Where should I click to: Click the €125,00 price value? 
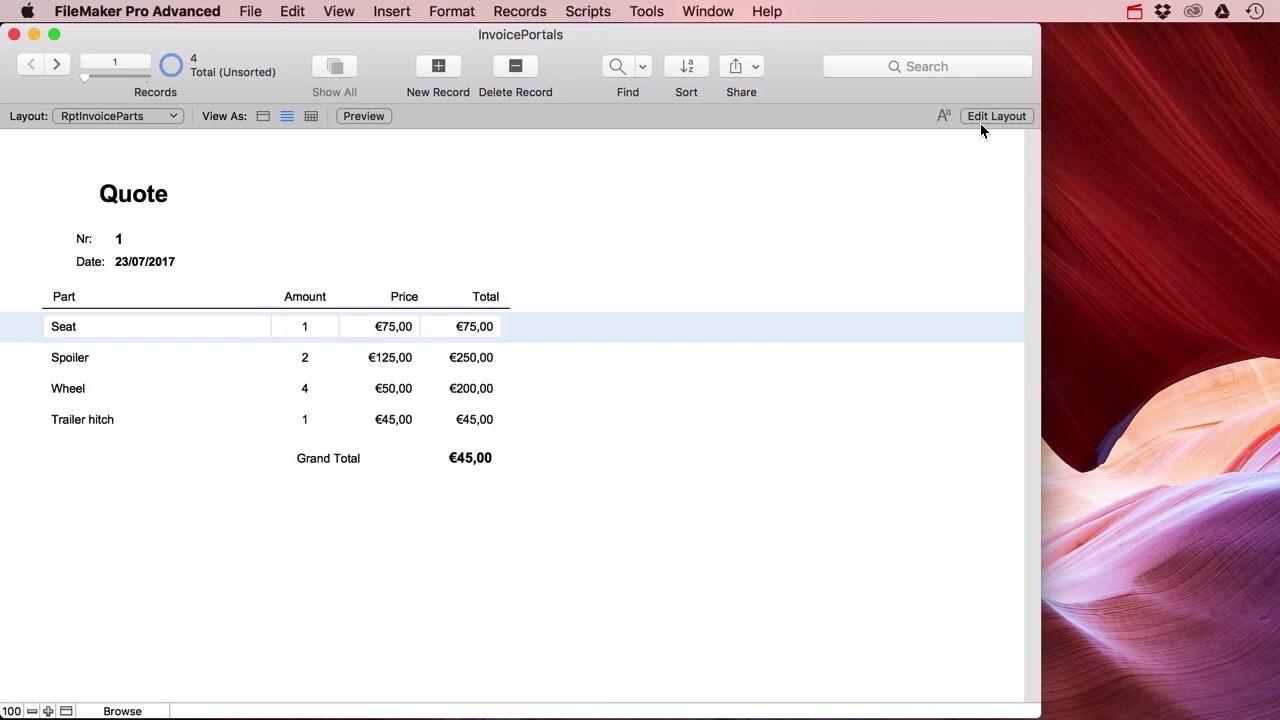point(390,357)
